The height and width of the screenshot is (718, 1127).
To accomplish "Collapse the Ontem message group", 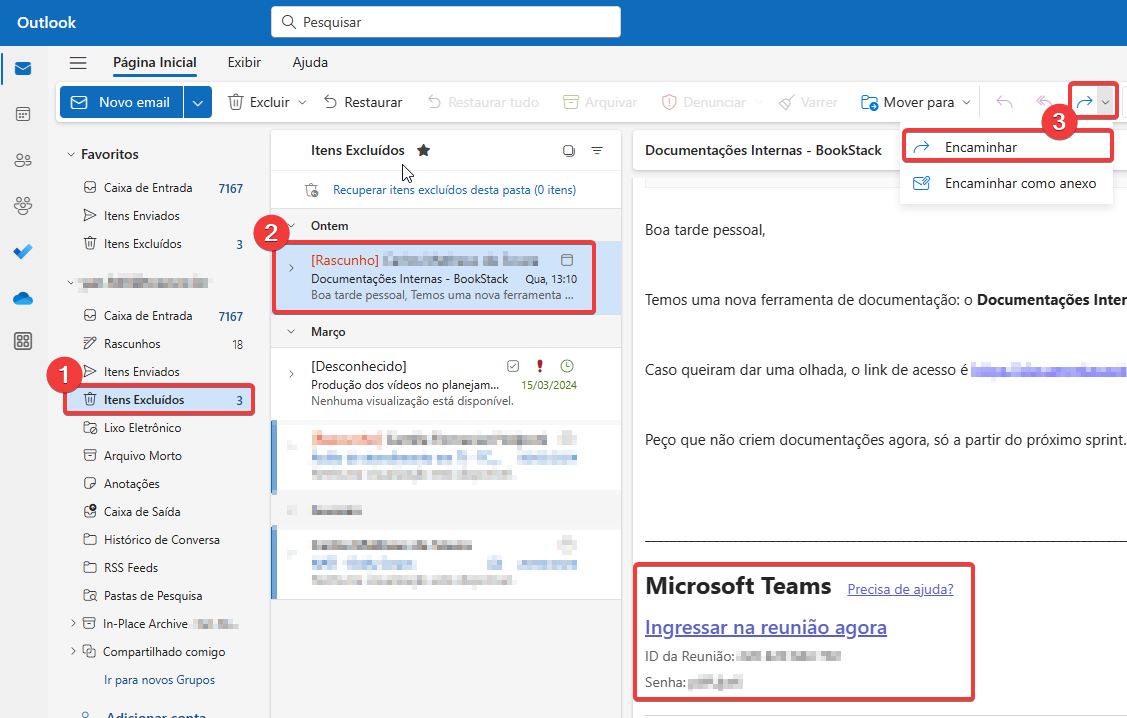I will tap(292, 226).
